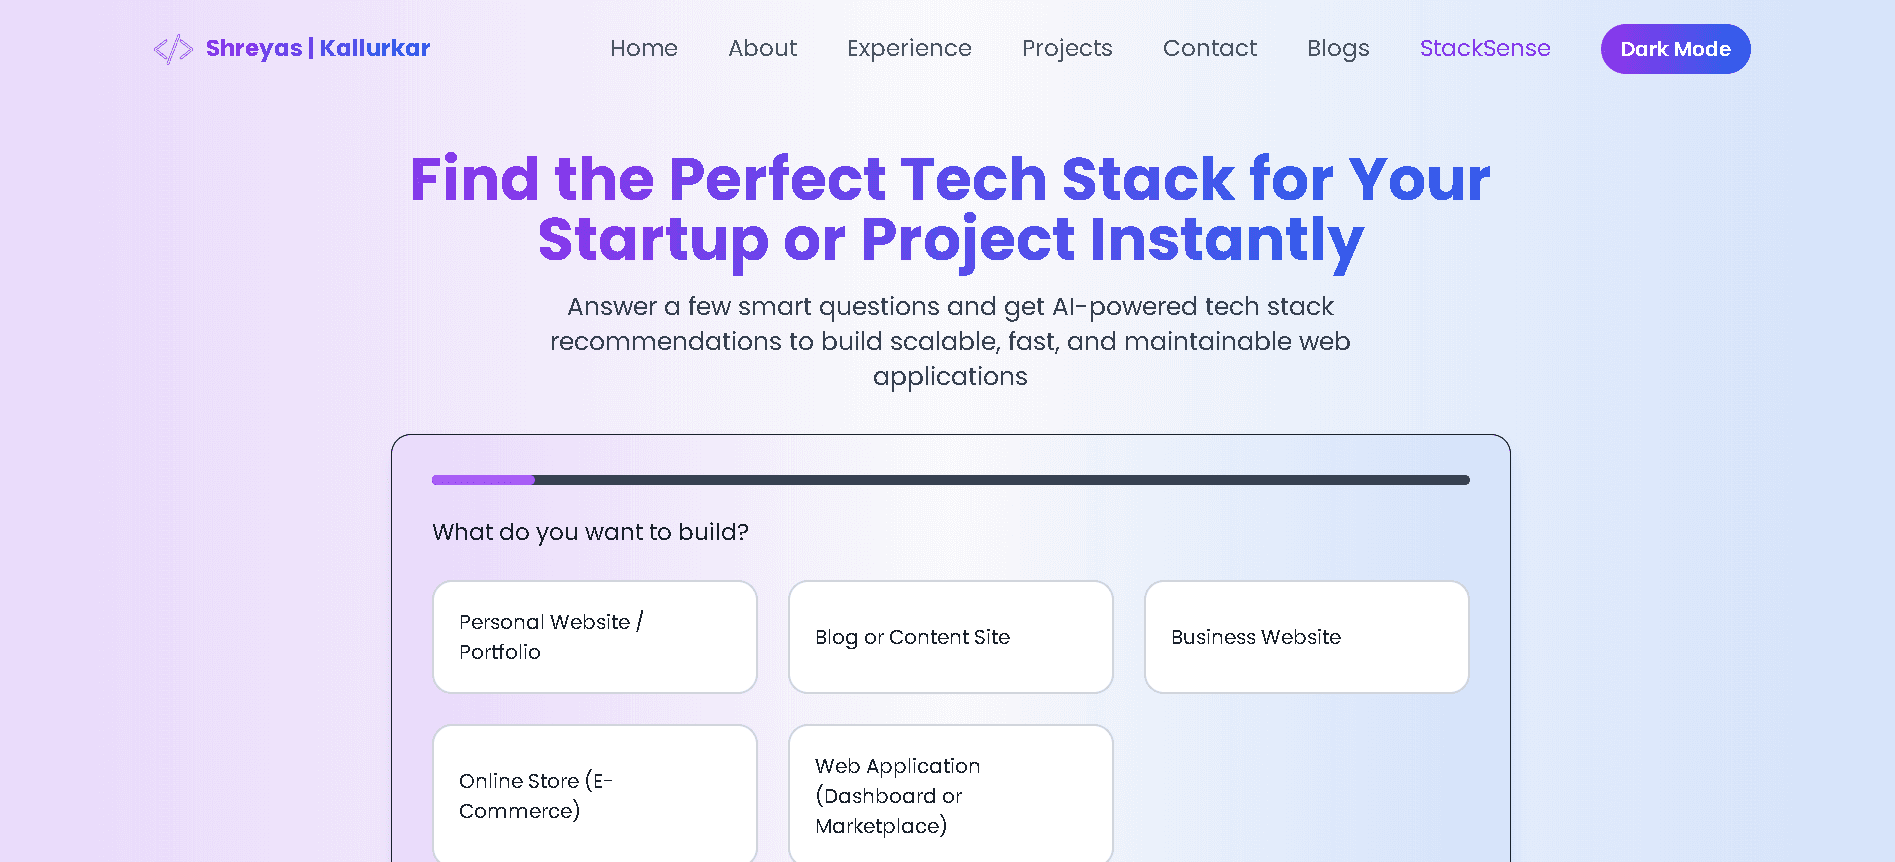
Task: Pick the Business Website option
Action: (1306, 637)
